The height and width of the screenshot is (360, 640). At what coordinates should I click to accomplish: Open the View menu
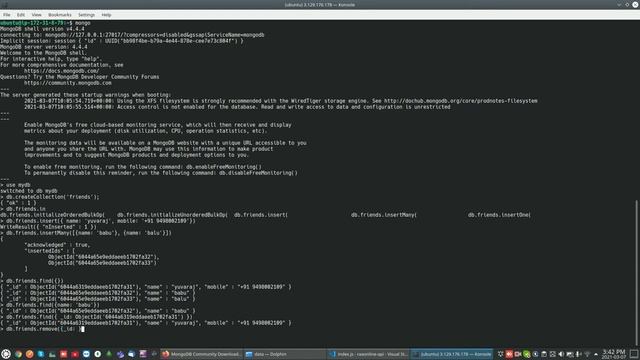tap(36, 15)
